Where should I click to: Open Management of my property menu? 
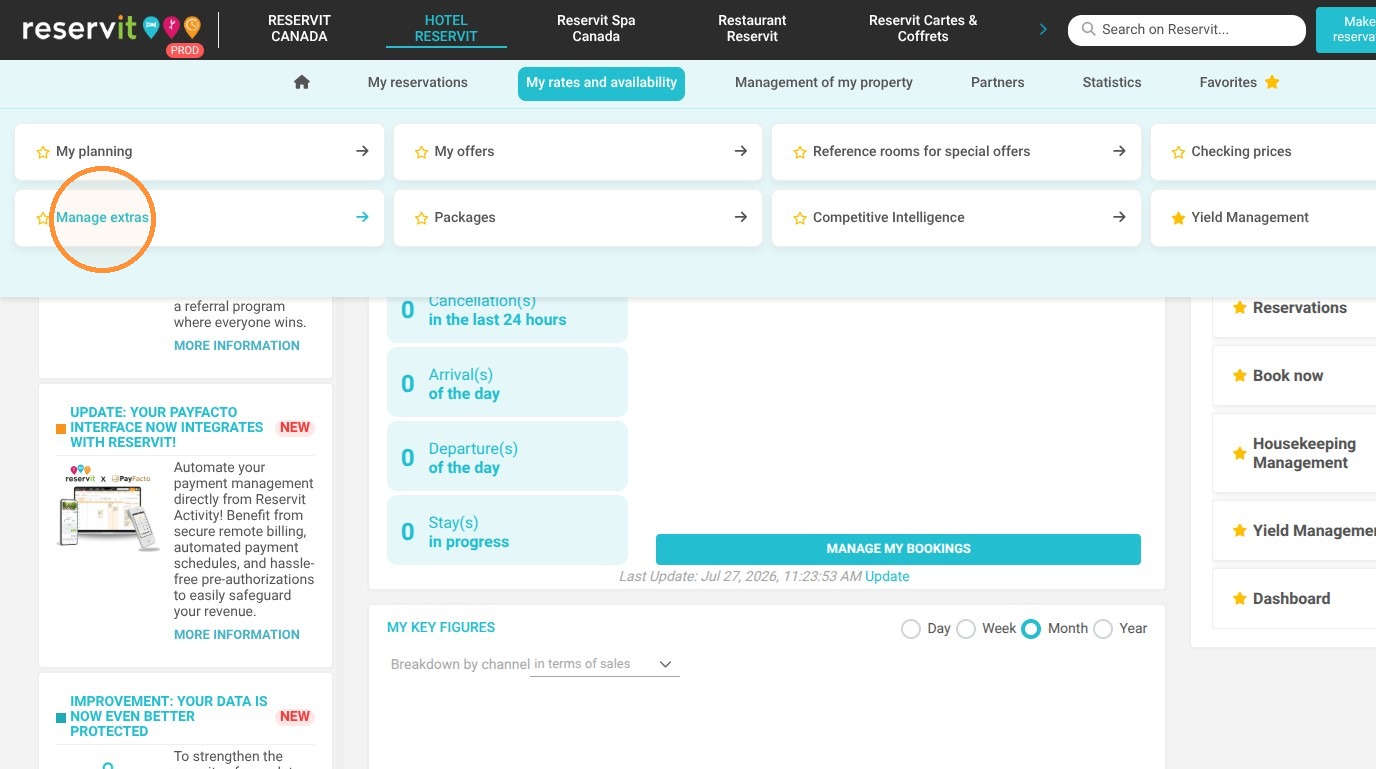tap(824, 82)
